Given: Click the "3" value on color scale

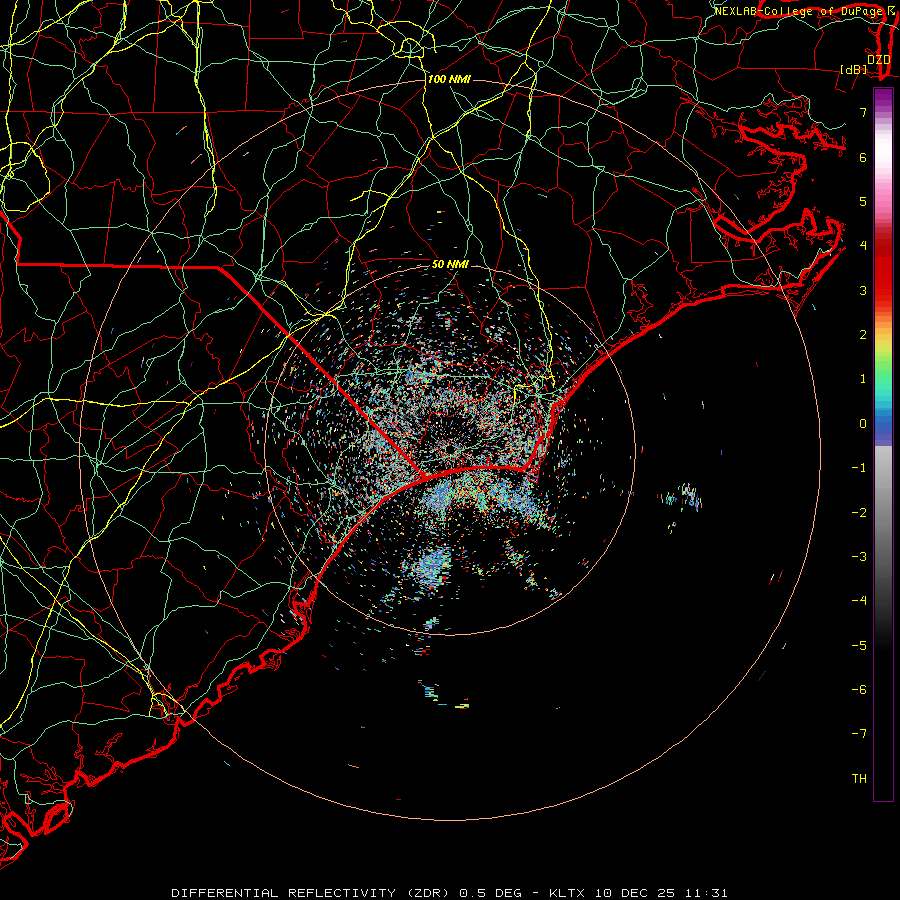Looking at the screenshot, I should coord(863,290).
